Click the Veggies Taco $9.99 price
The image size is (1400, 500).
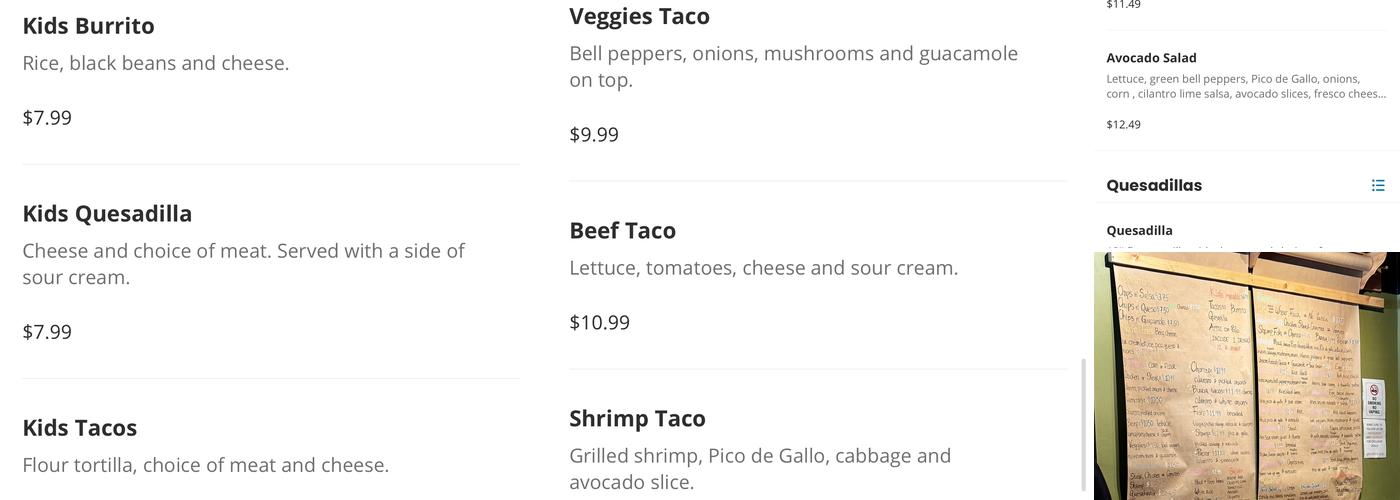(x=594, y=135)
